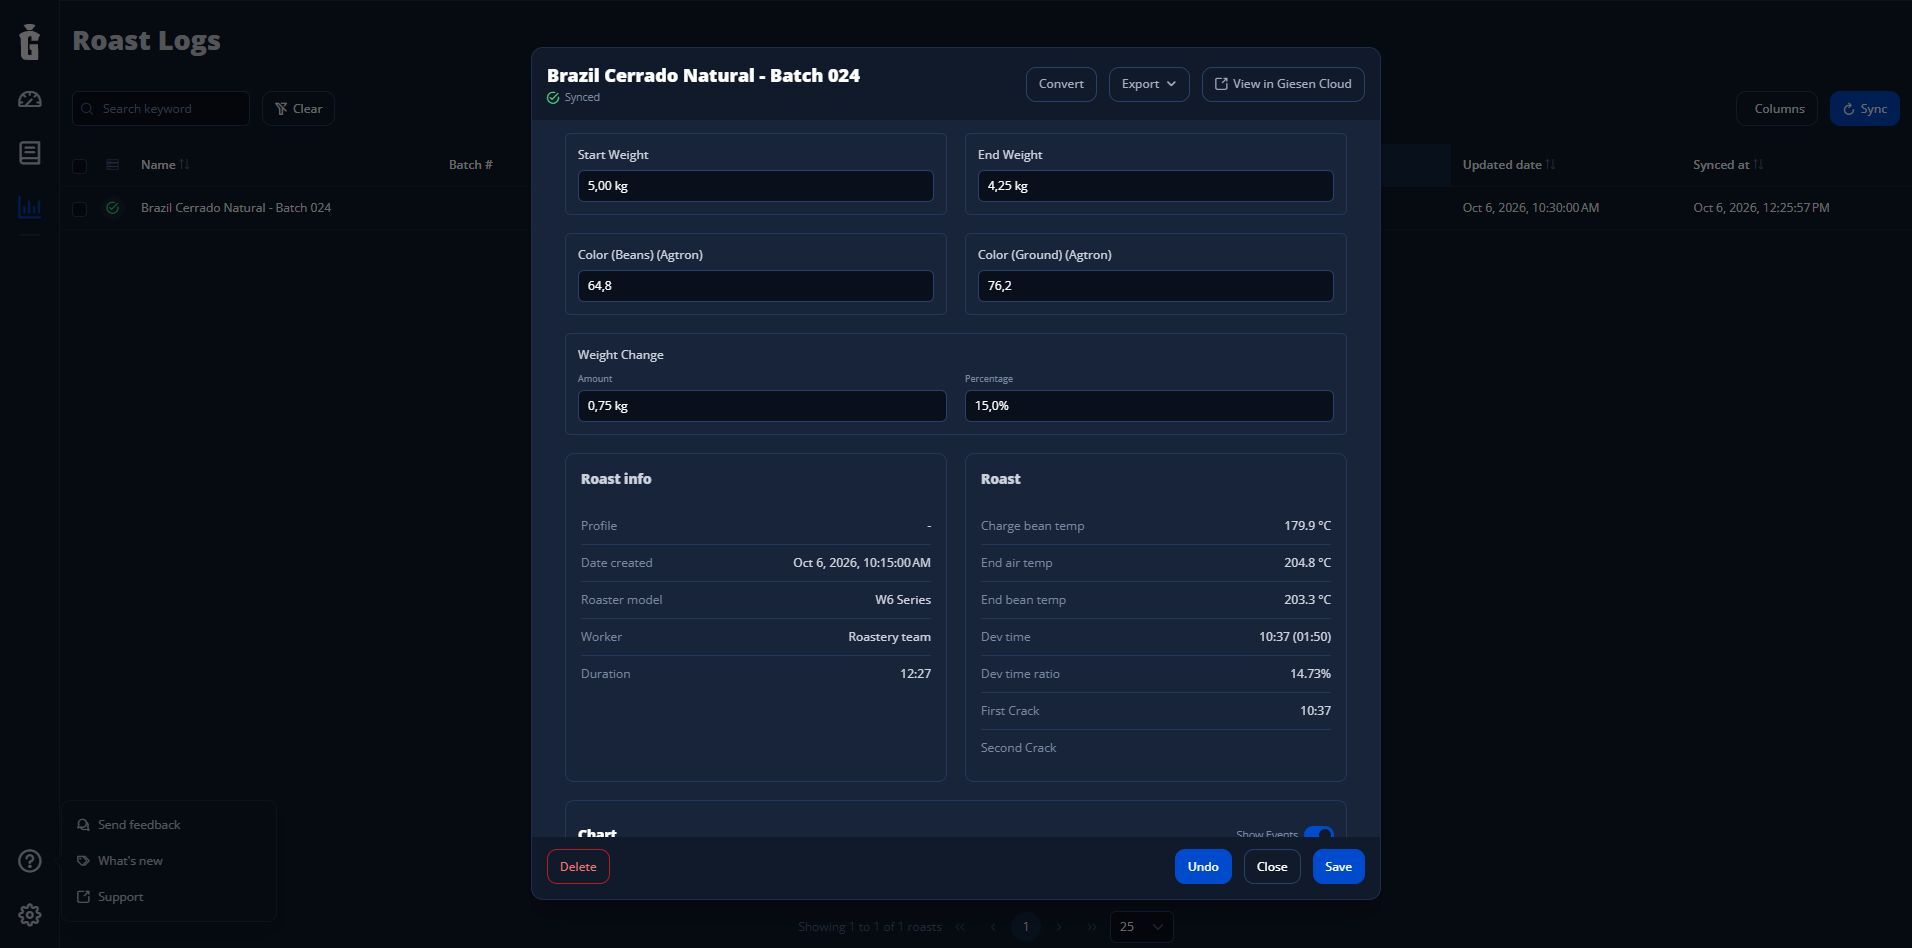Screen dimensions: 1912x948
Task: Clear the search filters
Action: click(298, 109)
